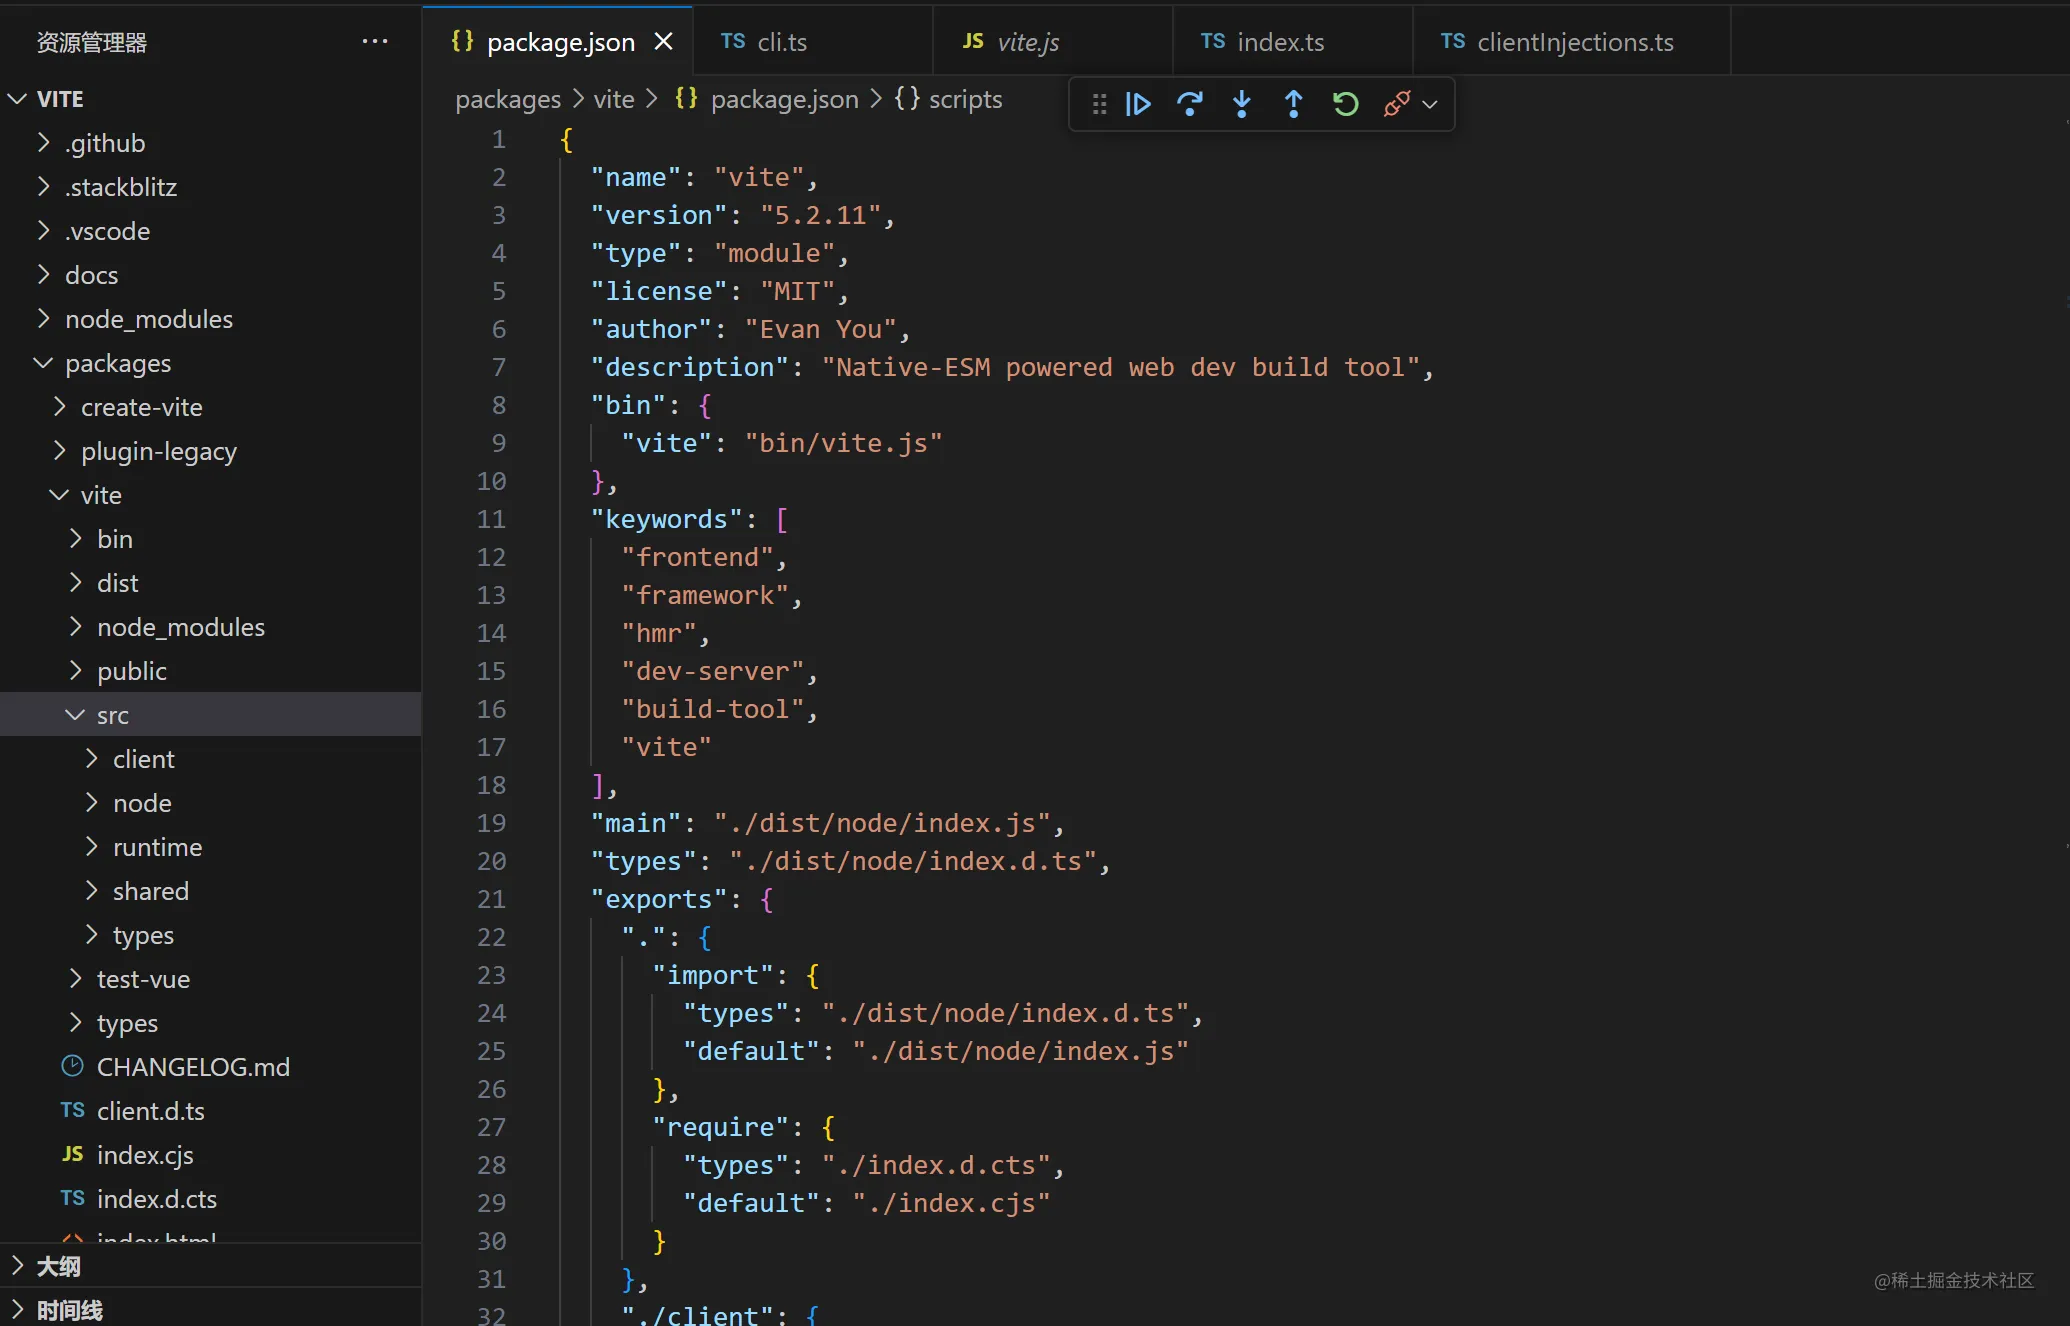This screenshot has width=2070, height=1326.
Task: Expand the .vscode folder
Action: tap(211, 231)
